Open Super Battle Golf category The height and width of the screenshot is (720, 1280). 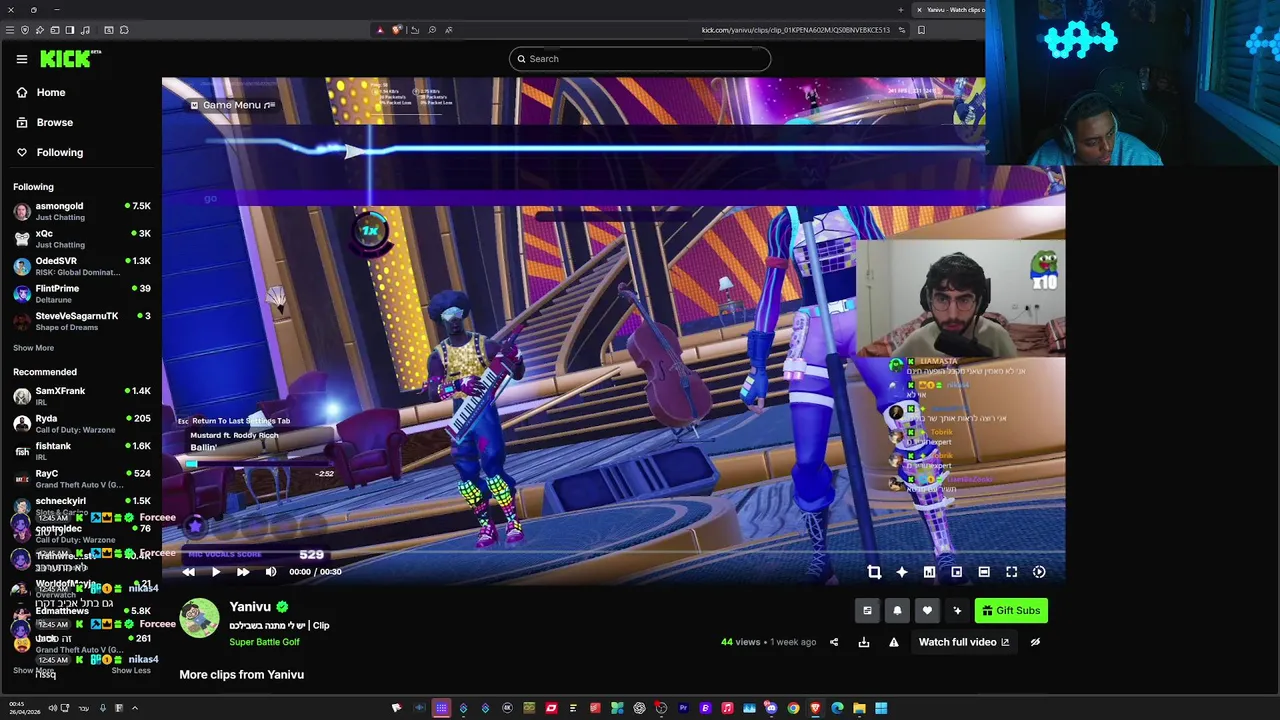[264, 642]
